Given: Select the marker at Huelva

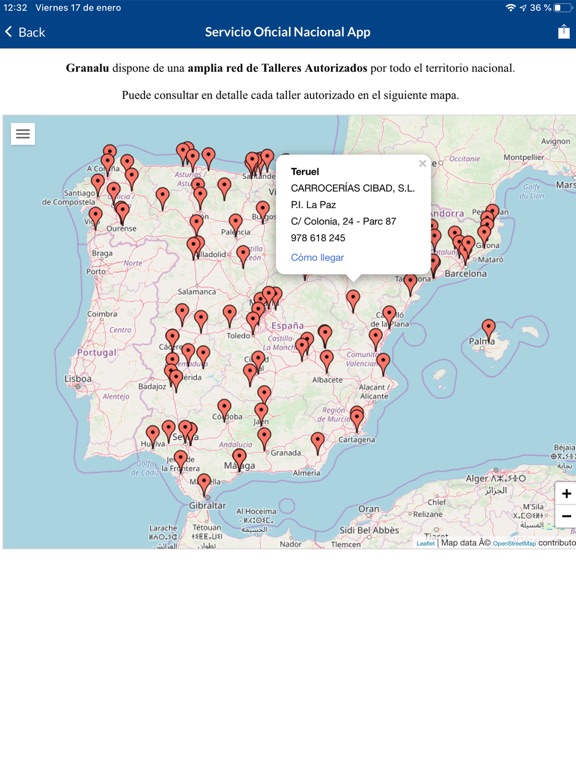Looking at the screenshot, I should [153, 436].
